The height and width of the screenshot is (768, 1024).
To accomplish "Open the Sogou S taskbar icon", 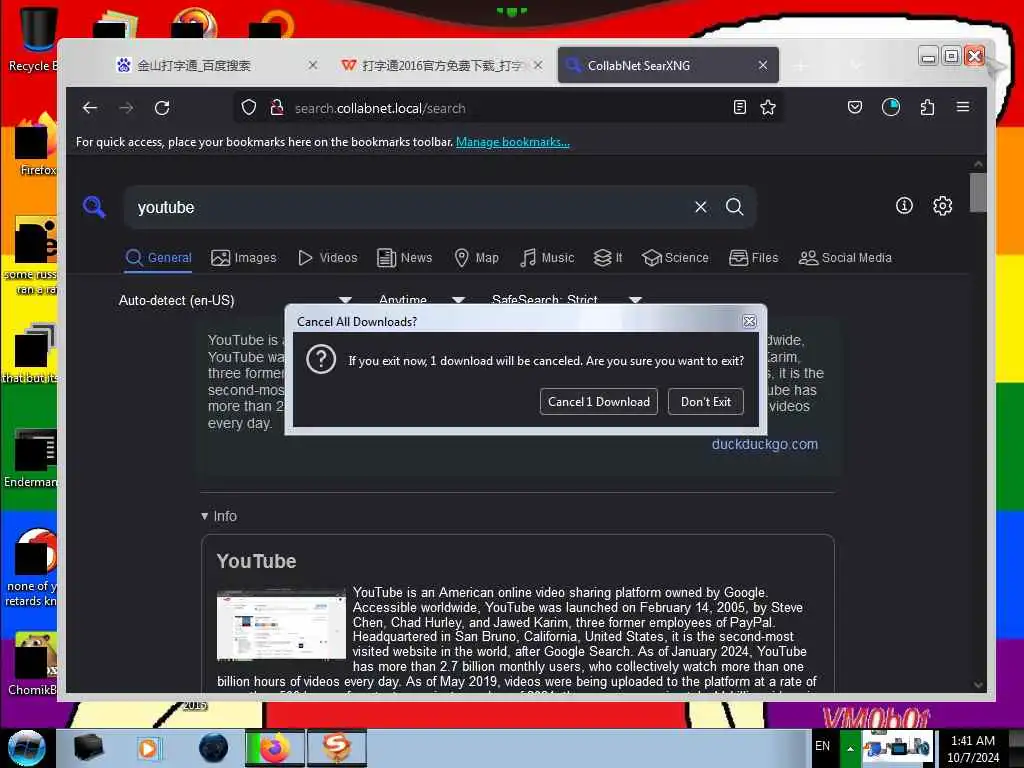I will (x=337, y=748).
